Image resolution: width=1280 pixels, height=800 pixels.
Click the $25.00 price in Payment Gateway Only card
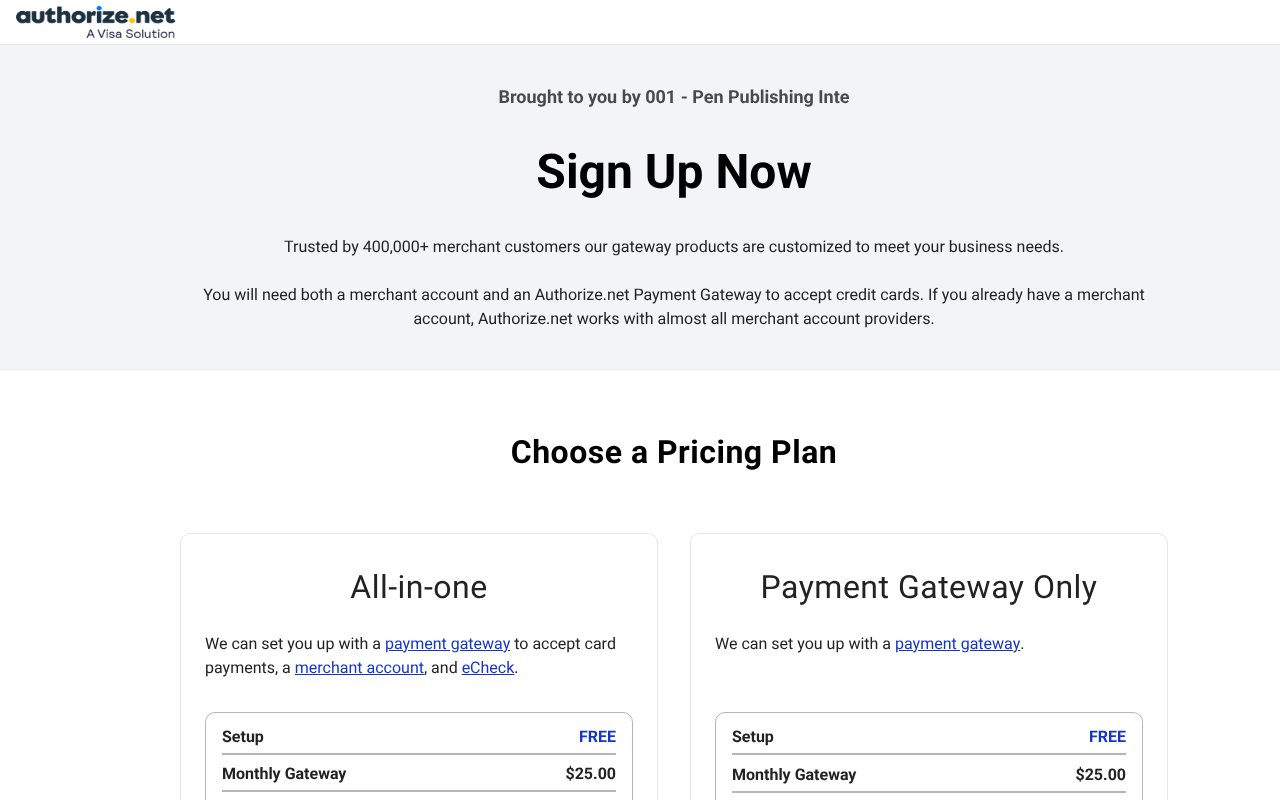1100,774
